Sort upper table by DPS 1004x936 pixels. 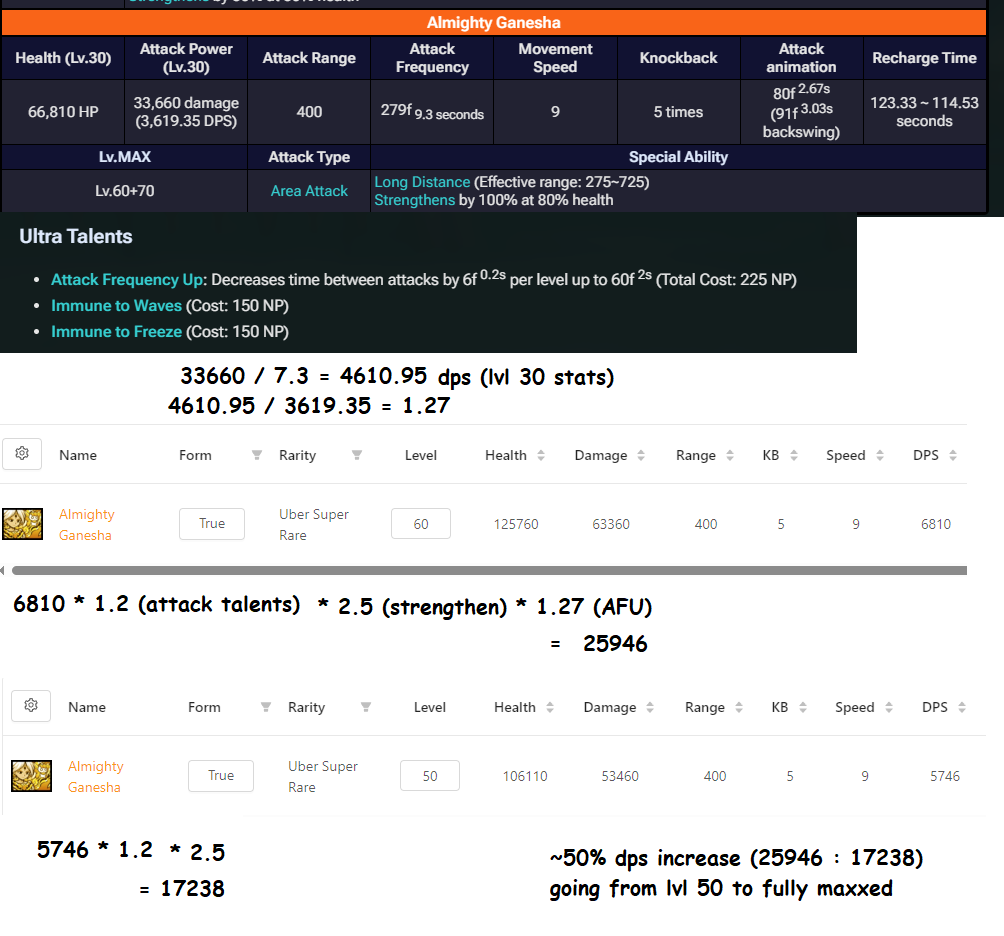953,455
